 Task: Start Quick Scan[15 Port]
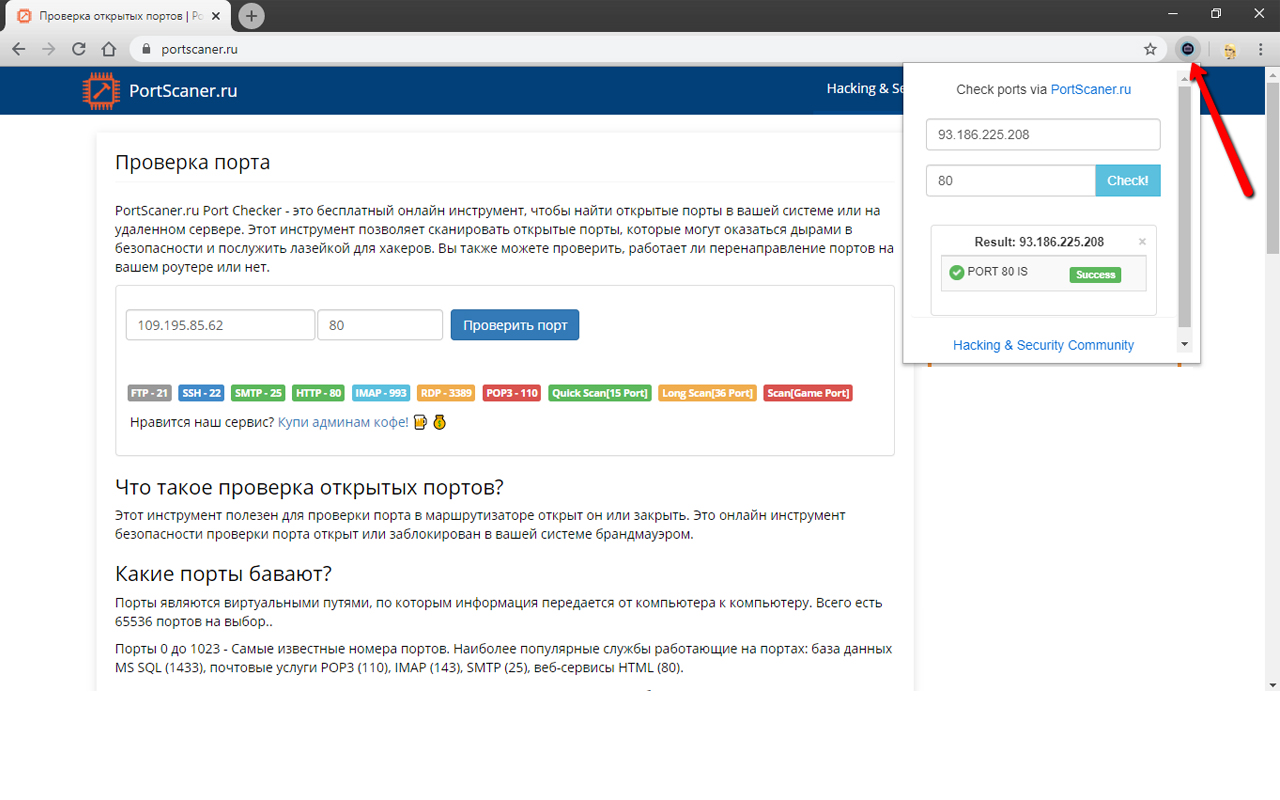[600, 393]
